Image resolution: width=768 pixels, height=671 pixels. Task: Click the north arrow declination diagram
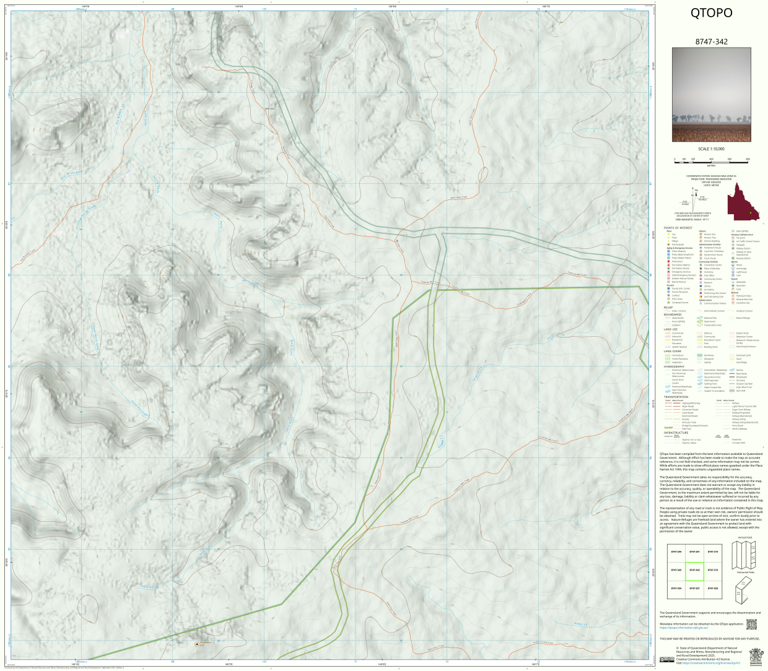pyautogui.click(x=695, y=201)
